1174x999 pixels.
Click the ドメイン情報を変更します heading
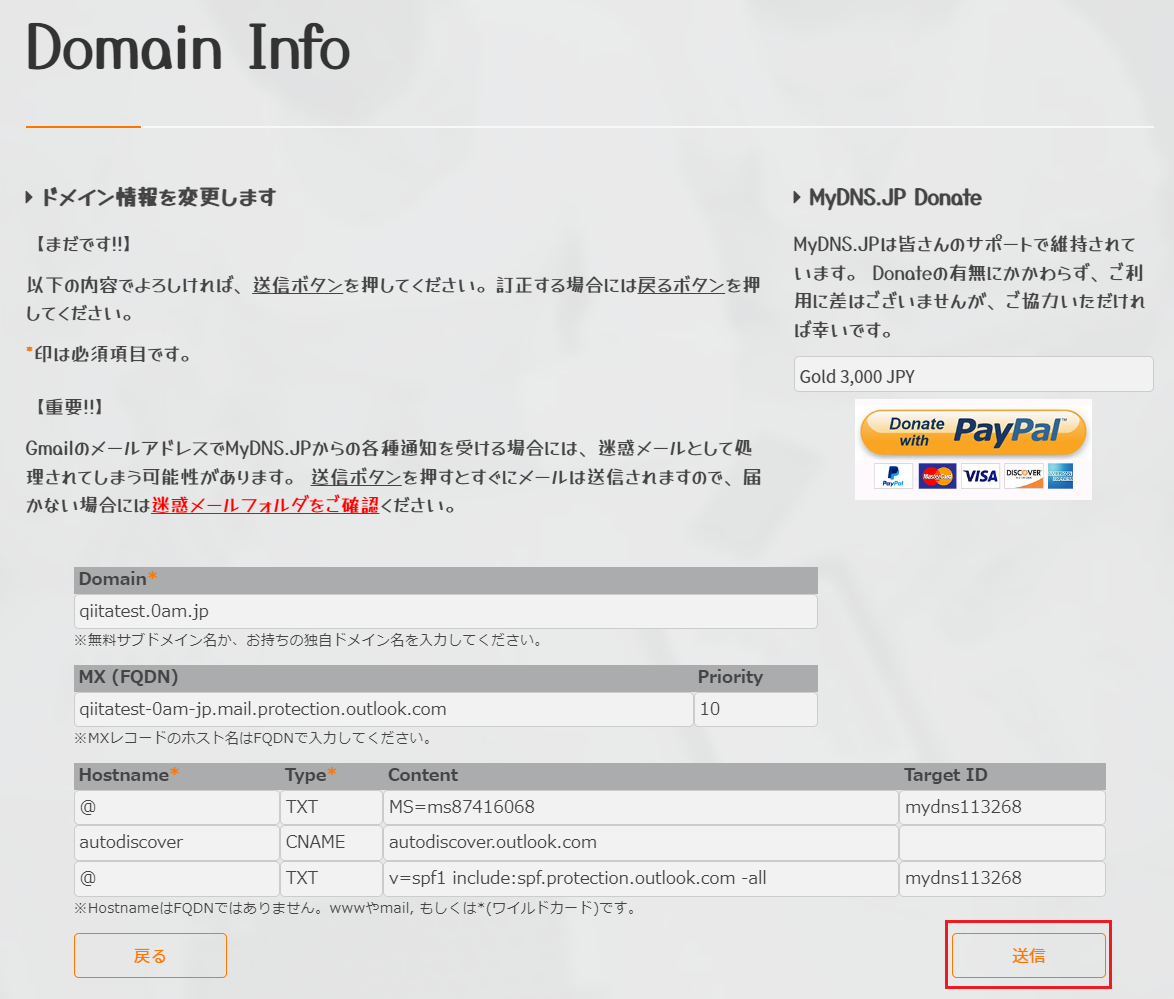point(157,197)
